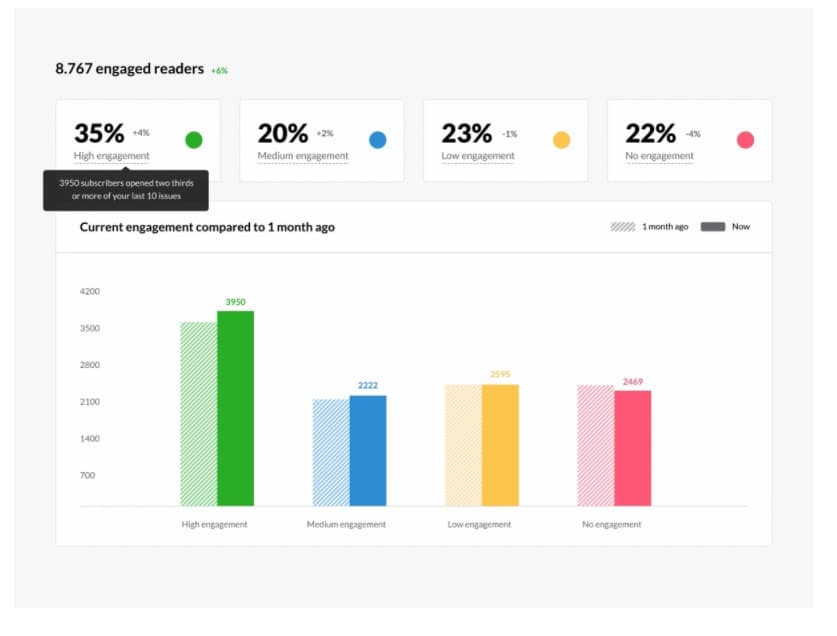Screen dimensions: 837x636
Task: Click the red No engagement circle indicator
Action: (745, 140)
